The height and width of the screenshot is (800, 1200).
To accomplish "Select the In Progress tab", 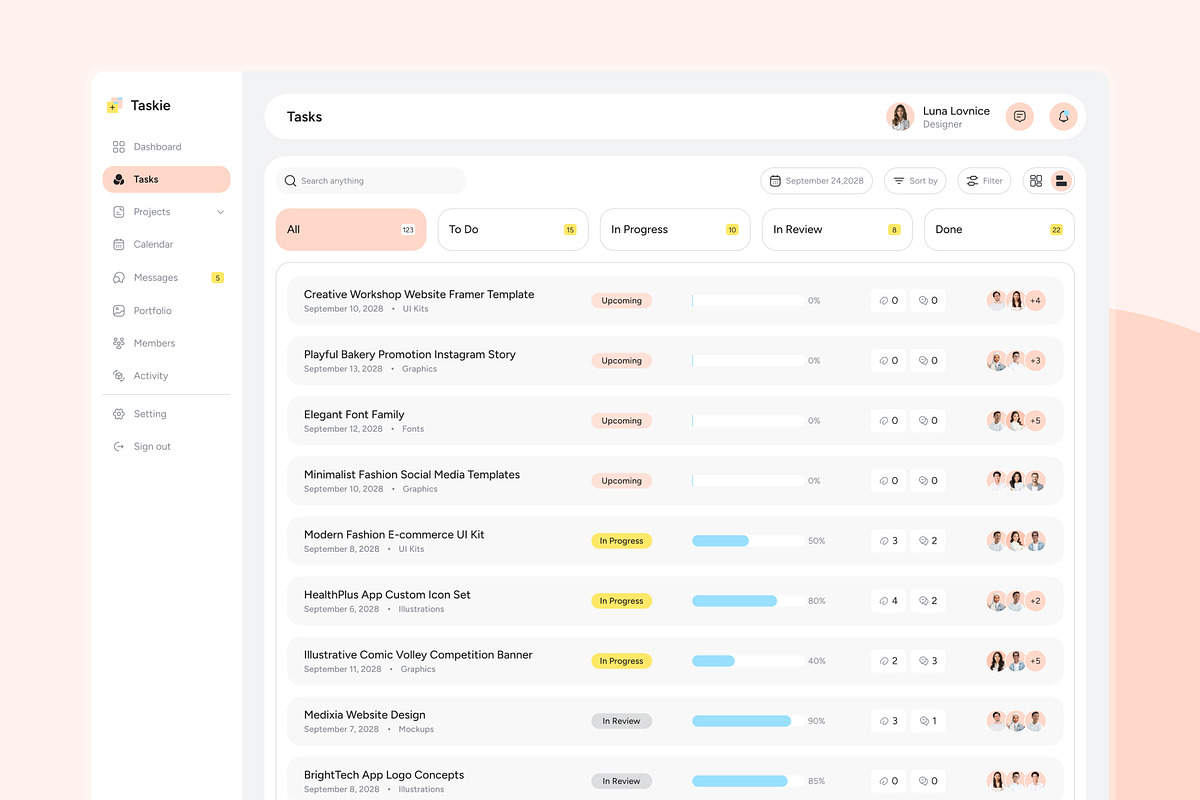I will pos(674,230).
